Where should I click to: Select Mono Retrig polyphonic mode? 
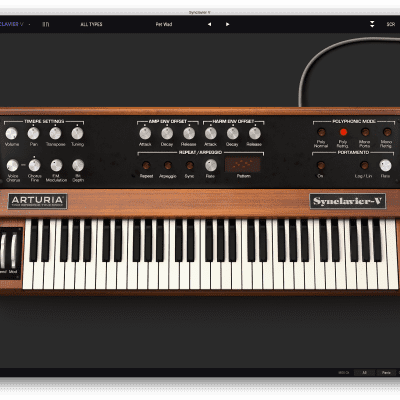(387, 132)
